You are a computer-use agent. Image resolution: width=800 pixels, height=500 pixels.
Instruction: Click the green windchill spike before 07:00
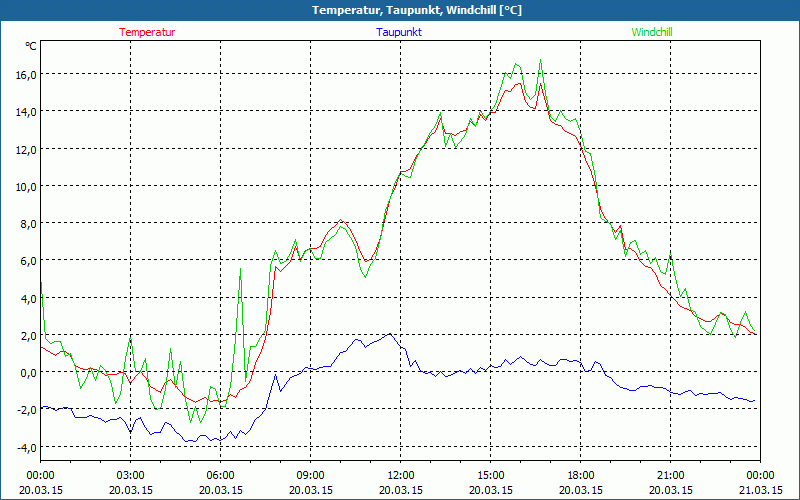[240, 268]
